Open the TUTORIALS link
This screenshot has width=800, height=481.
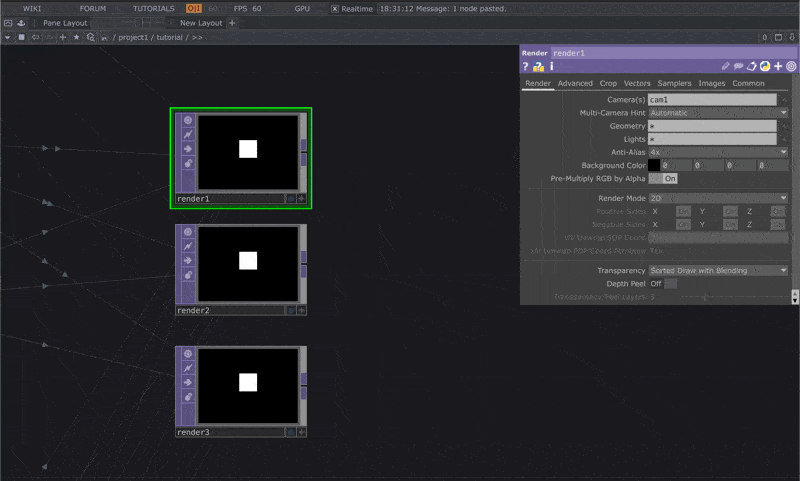pos(154,9)
